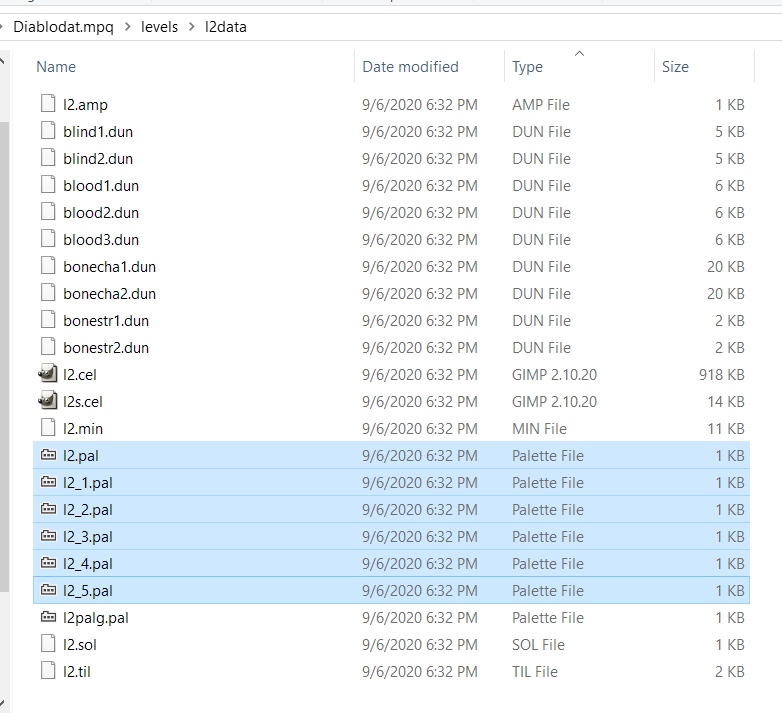The height and width of the screenshot is (713, 782).
Task: Select the file name blood2.dun
Action: click(x=101, y=212)
